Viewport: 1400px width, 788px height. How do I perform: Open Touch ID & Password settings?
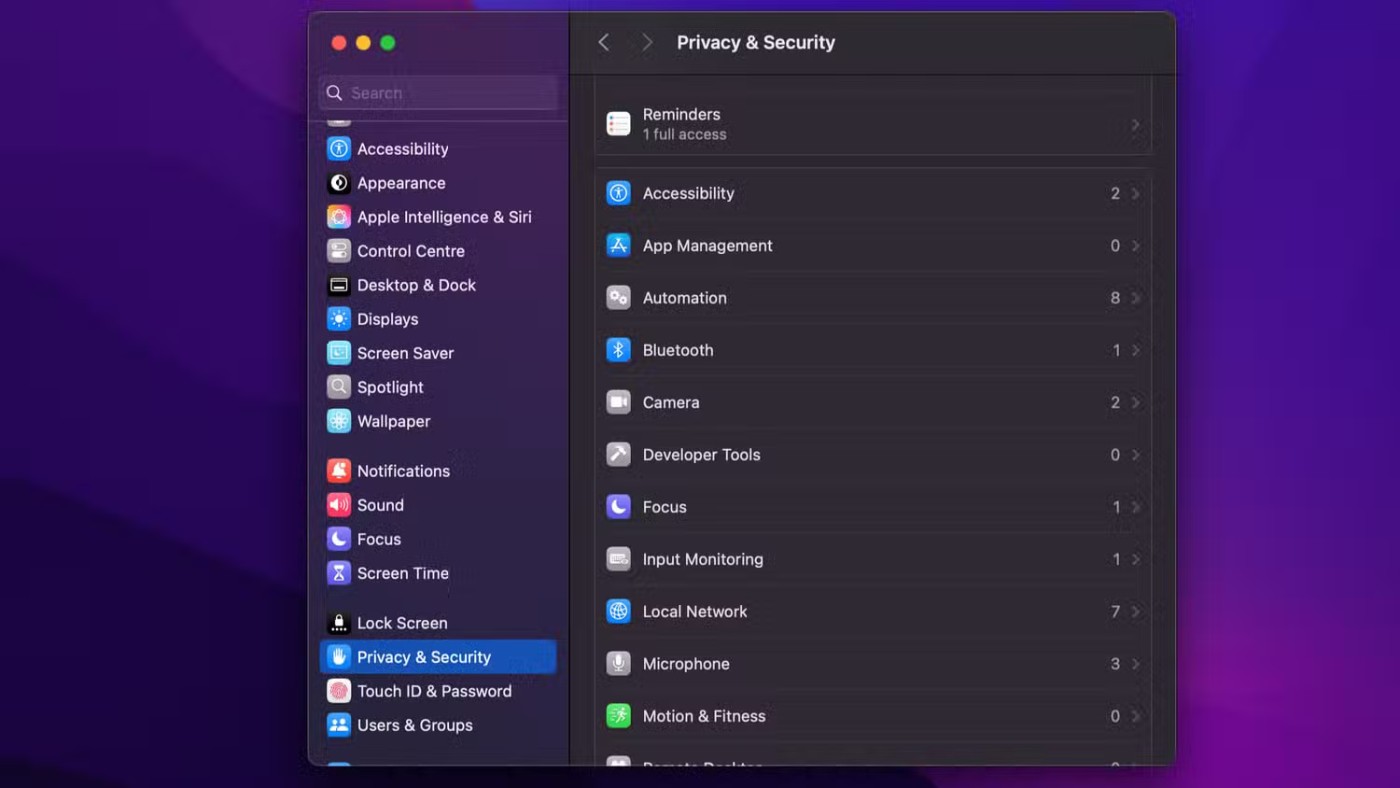(433, 691)
